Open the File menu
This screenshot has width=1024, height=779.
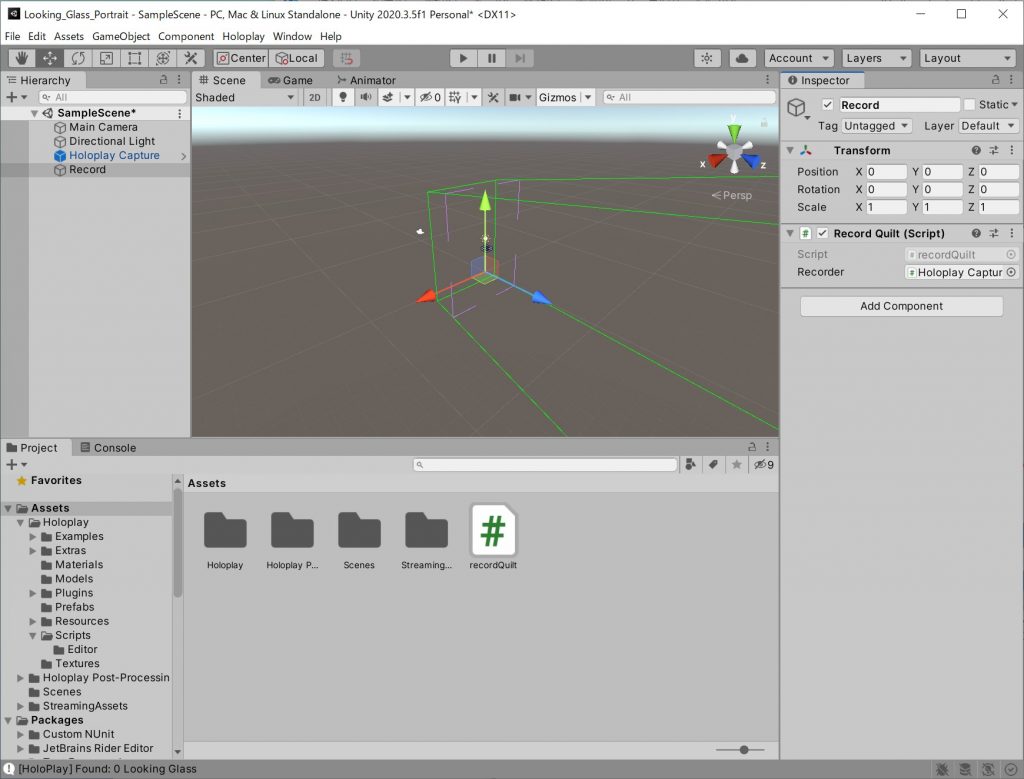(x=12, y=37)
